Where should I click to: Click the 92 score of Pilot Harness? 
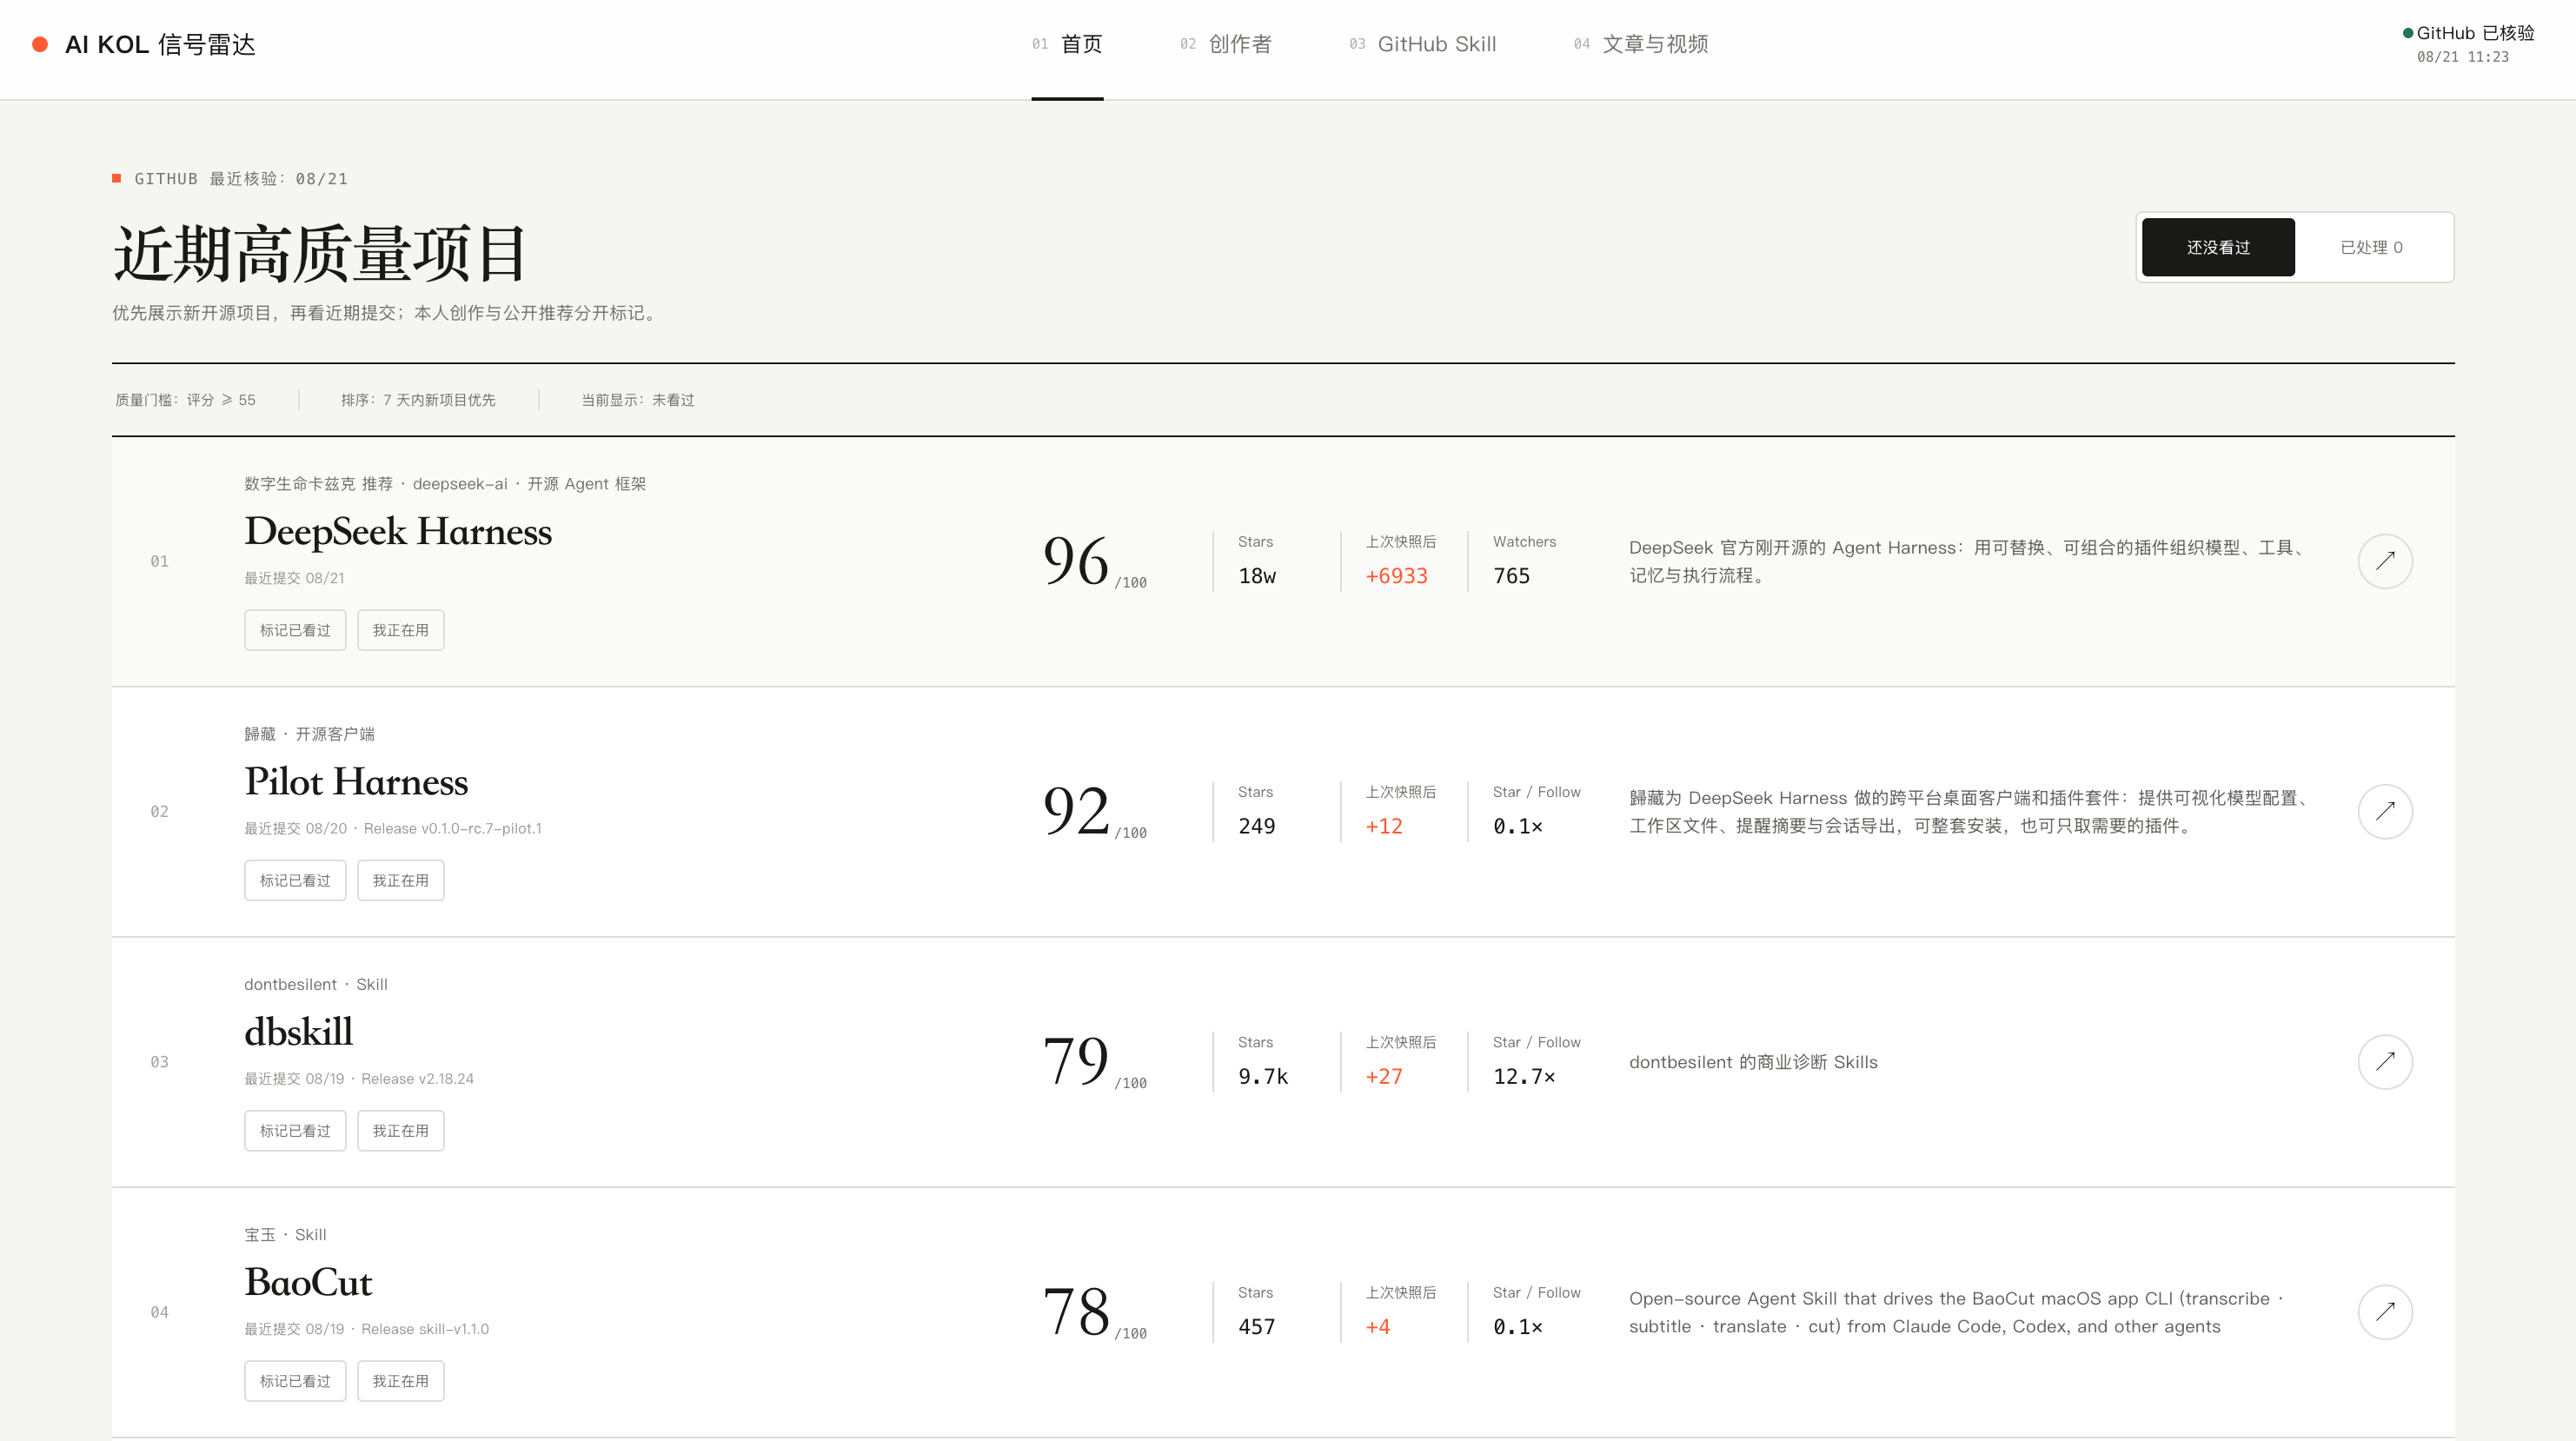pyautogui.click(x=1076, y=810)
